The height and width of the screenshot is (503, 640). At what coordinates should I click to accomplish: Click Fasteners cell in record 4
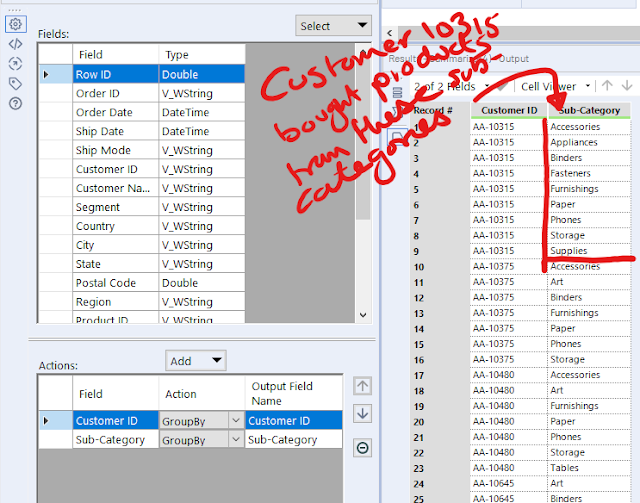click(589, 173)
